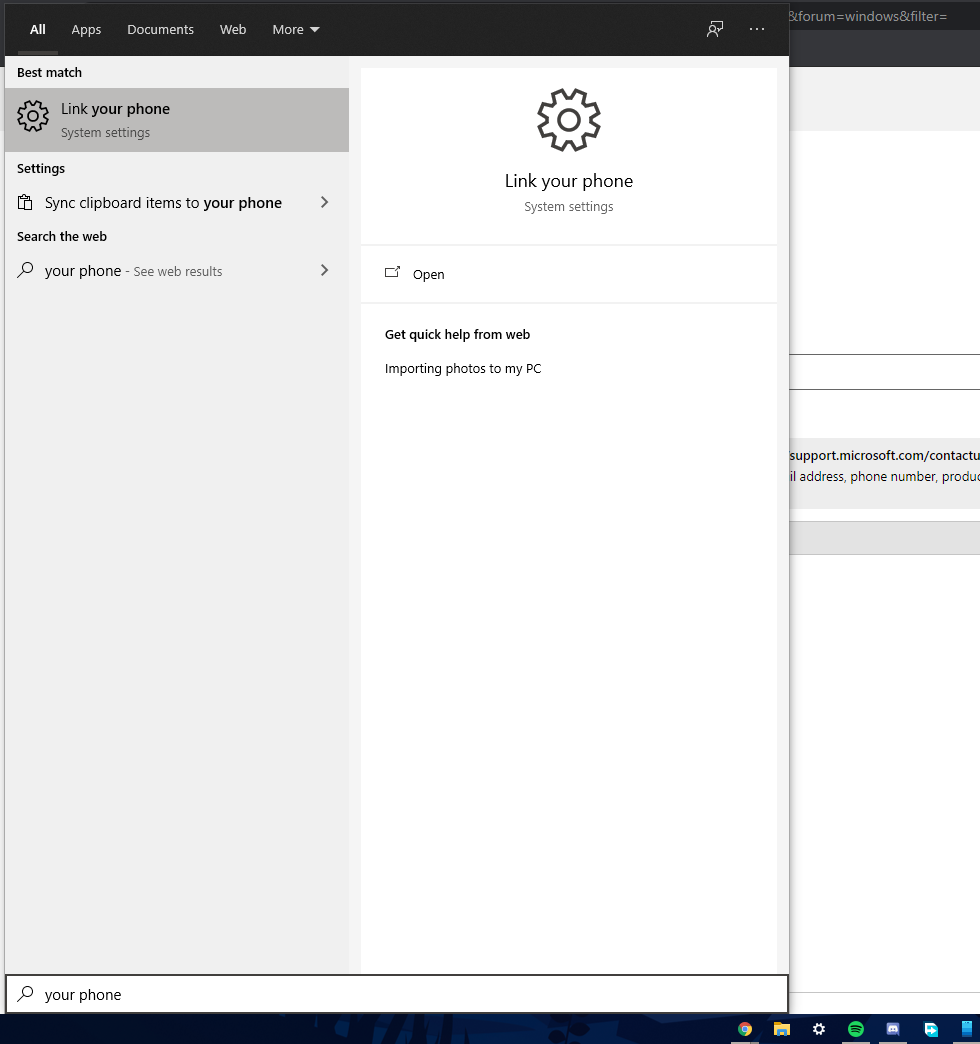
Task: Select the All search filter tab
Action: coord(38,29)
